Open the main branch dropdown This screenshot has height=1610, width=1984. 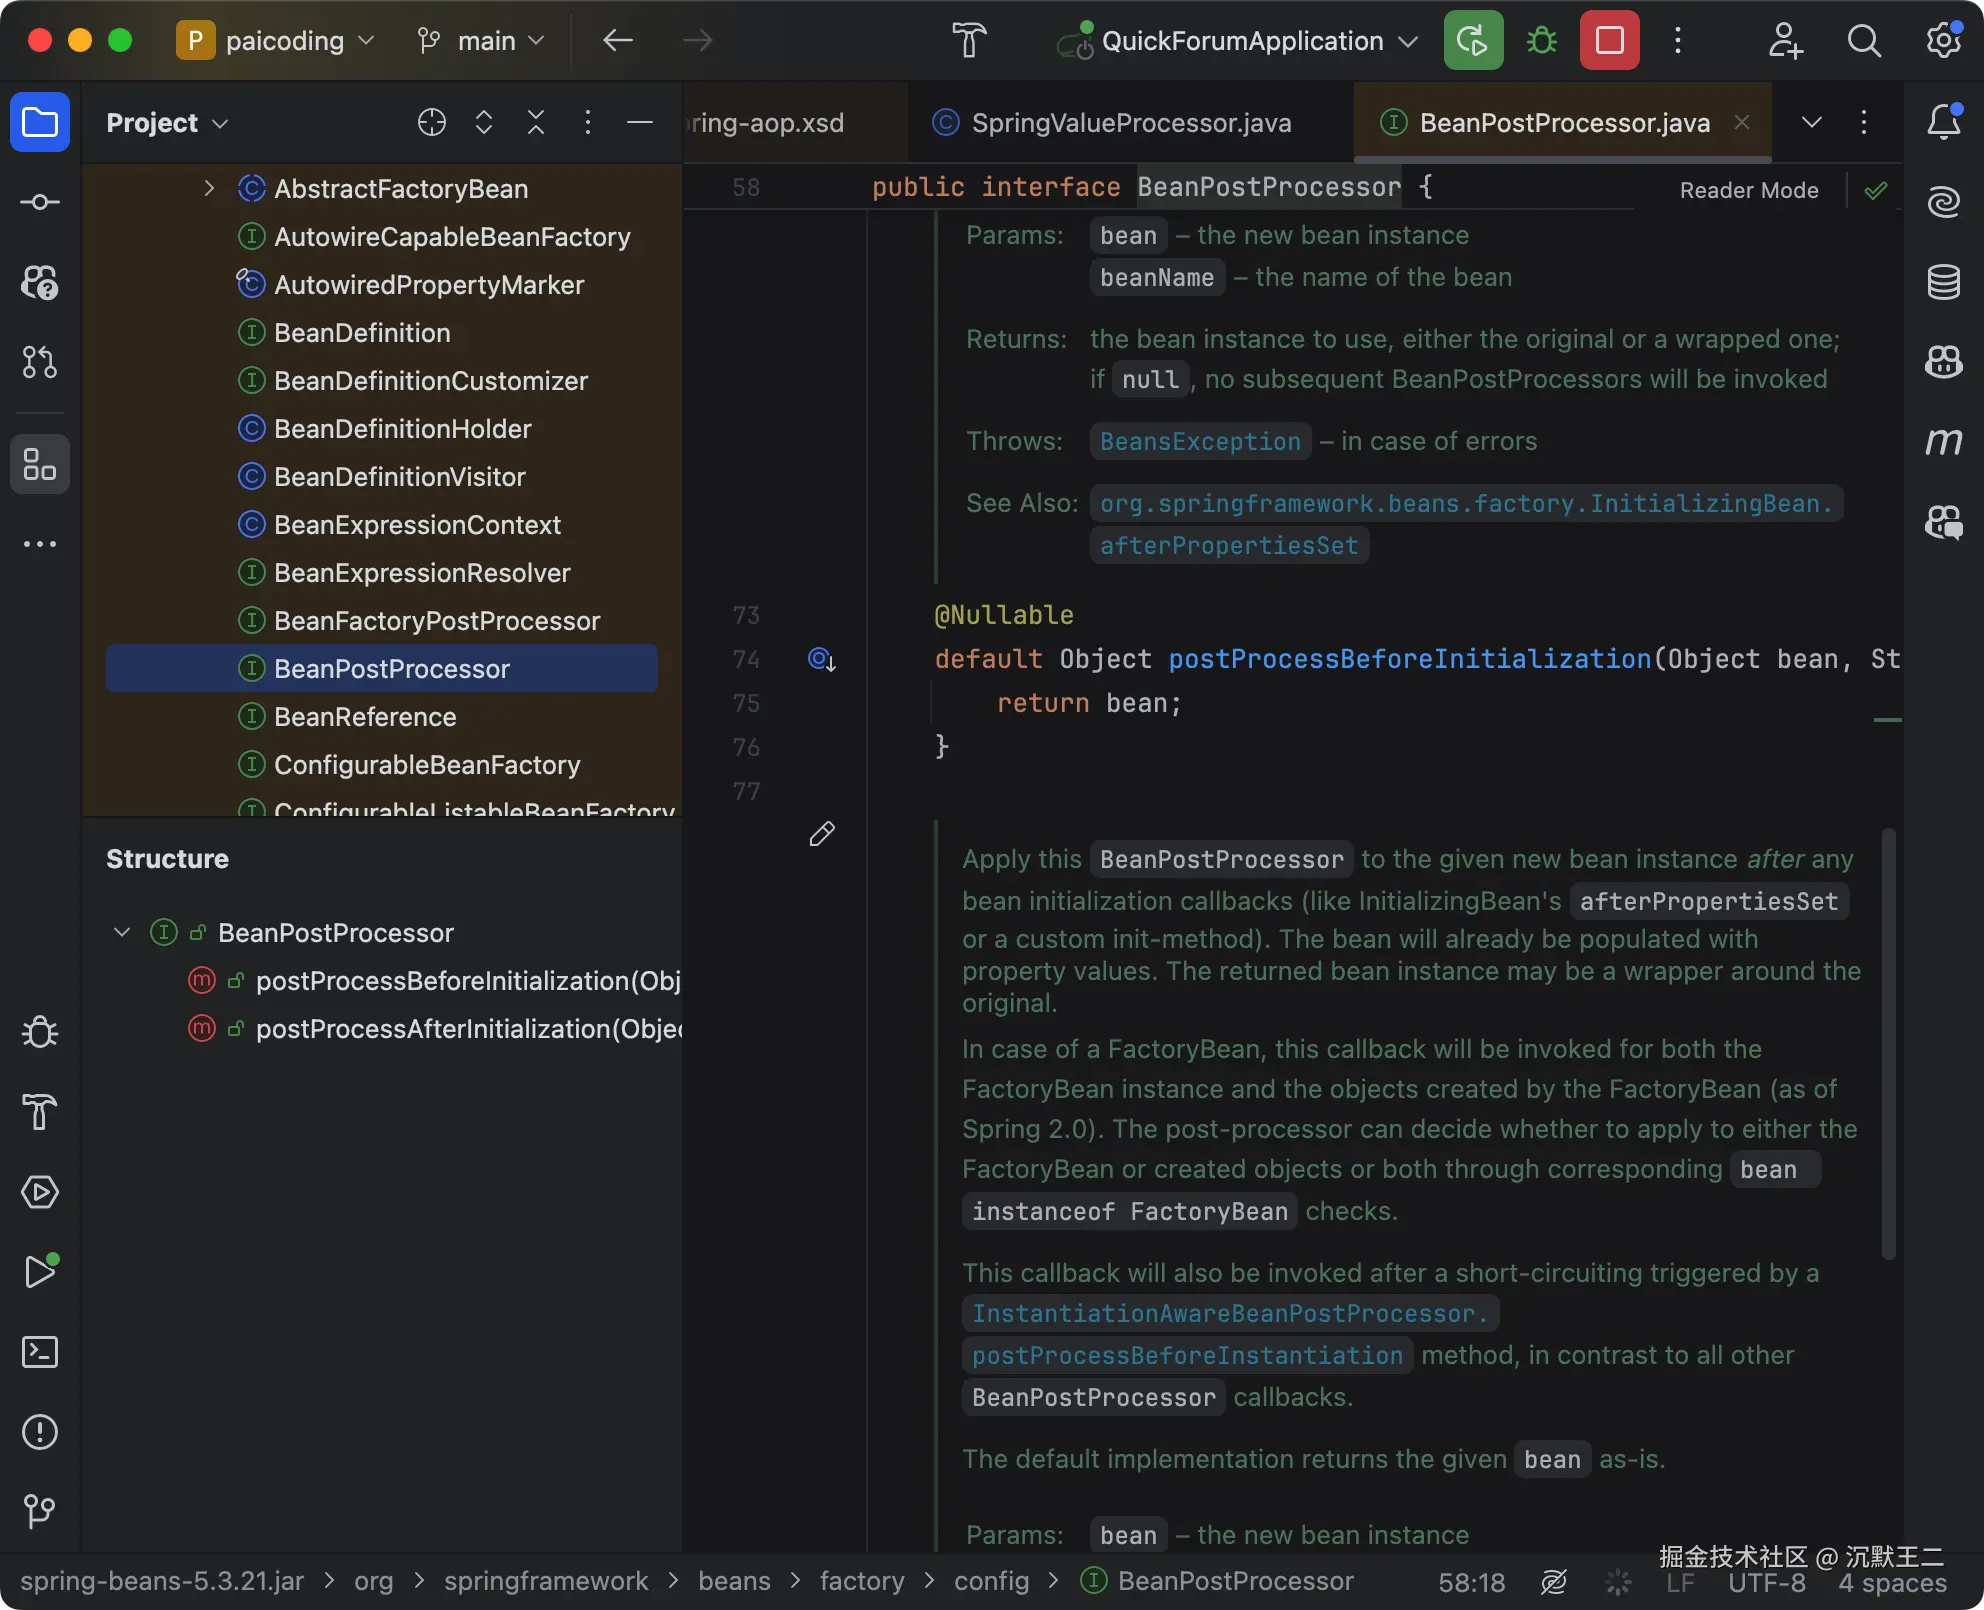tap(480, 40)
